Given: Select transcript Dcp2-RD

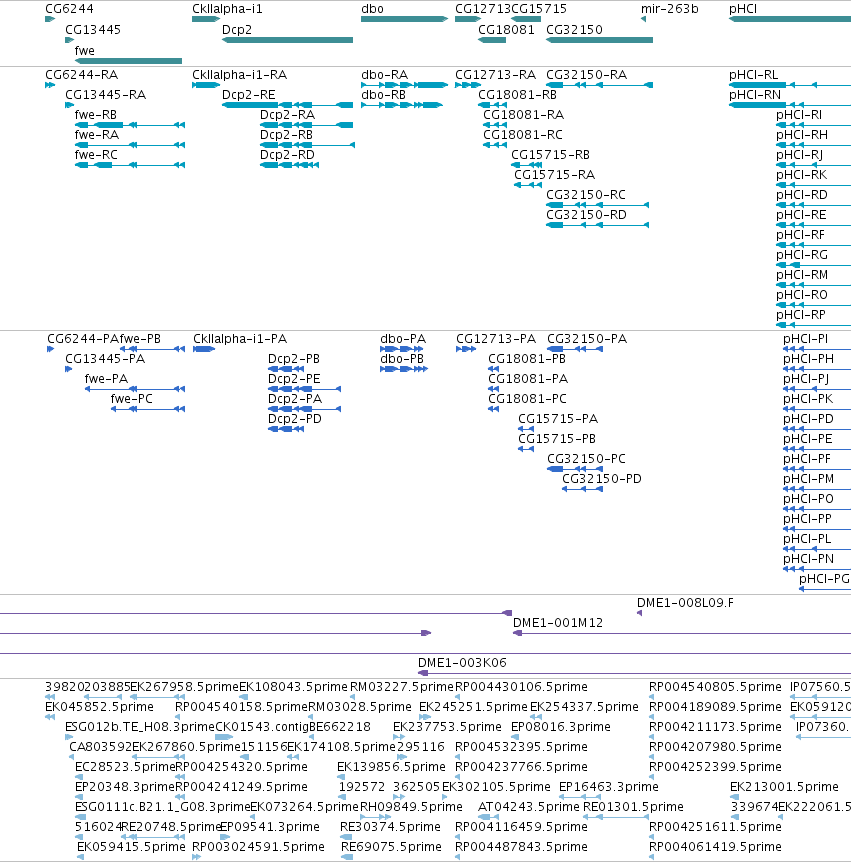Looking at the screenshot, I should point(287,155).
